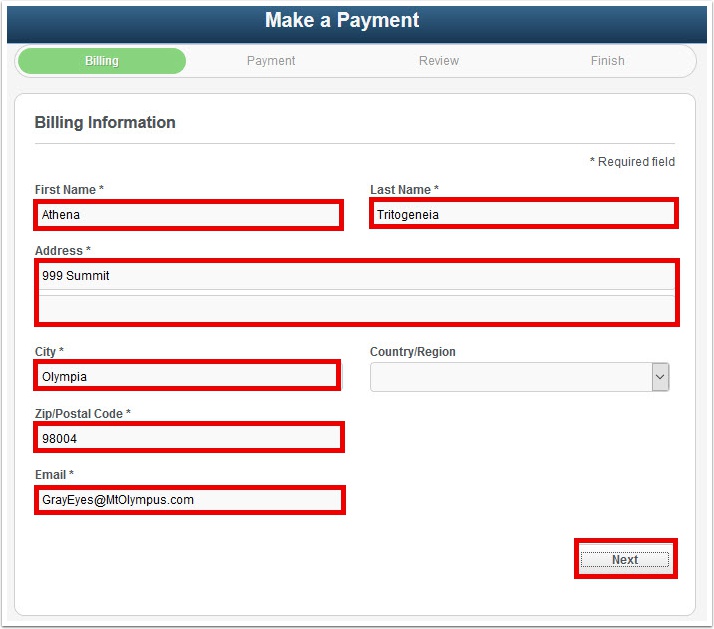Click the Email label above the field
This screenshot has height=629, width=714.
pyautogui.click(x=55, y=475)
